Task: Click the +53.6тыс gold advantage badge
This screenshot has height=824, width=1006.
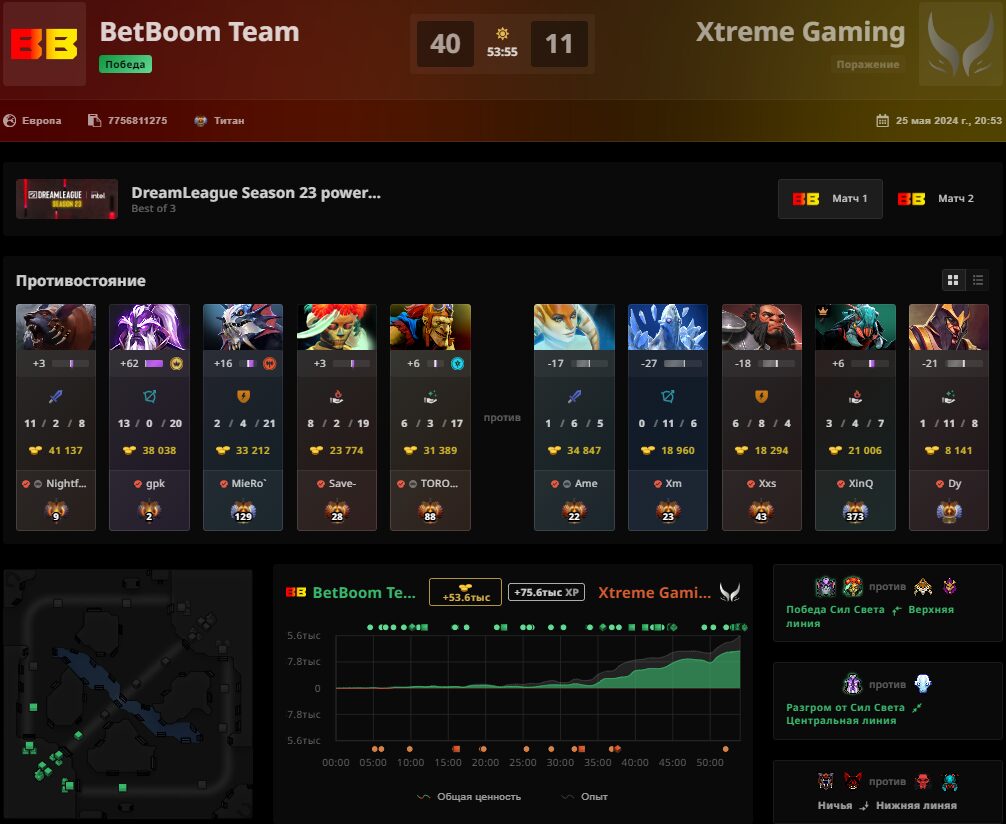Action: 466,592
